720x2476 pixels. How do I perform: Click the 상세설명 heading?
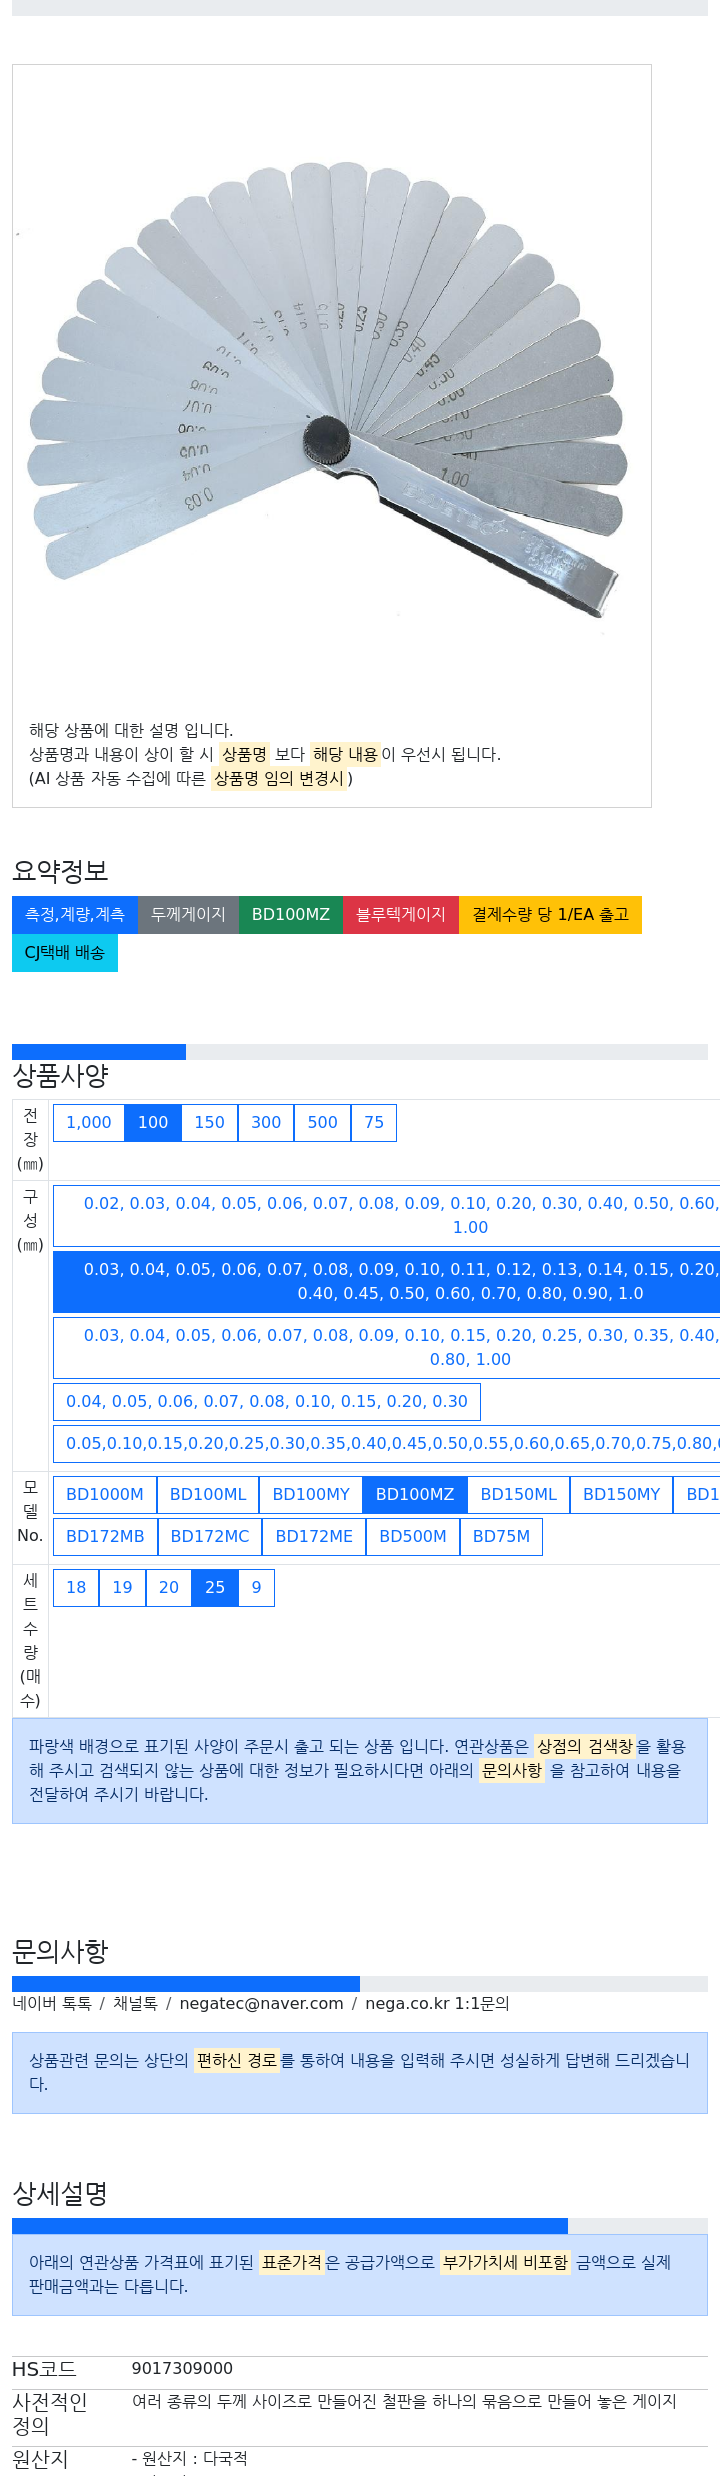(x=60, y=2194)
